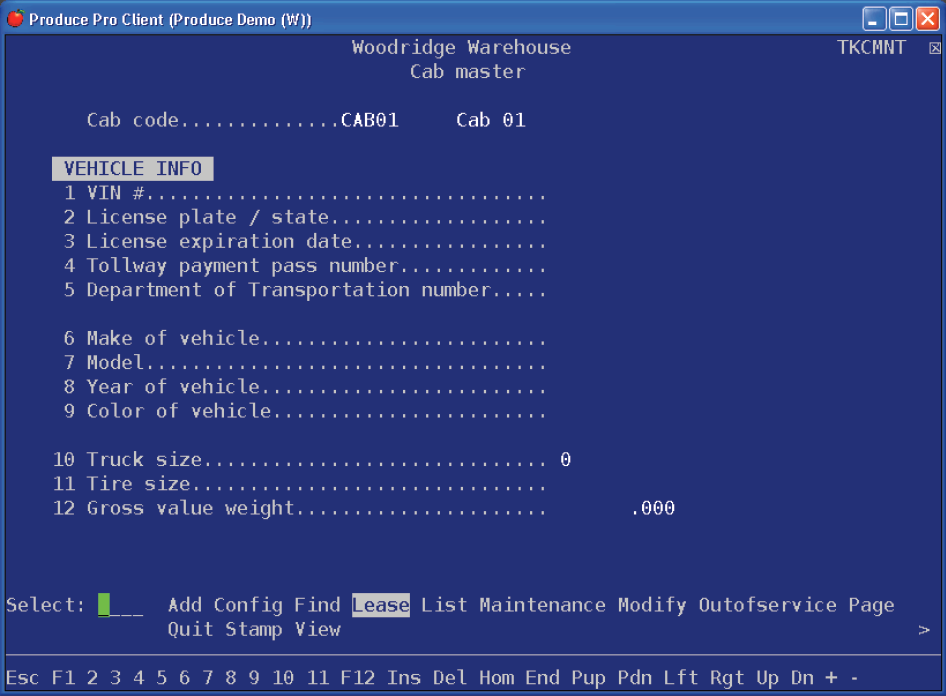Click the tomato app icon in title bar
The width and height of the screenshot is (946, 696).
(15, 19)
